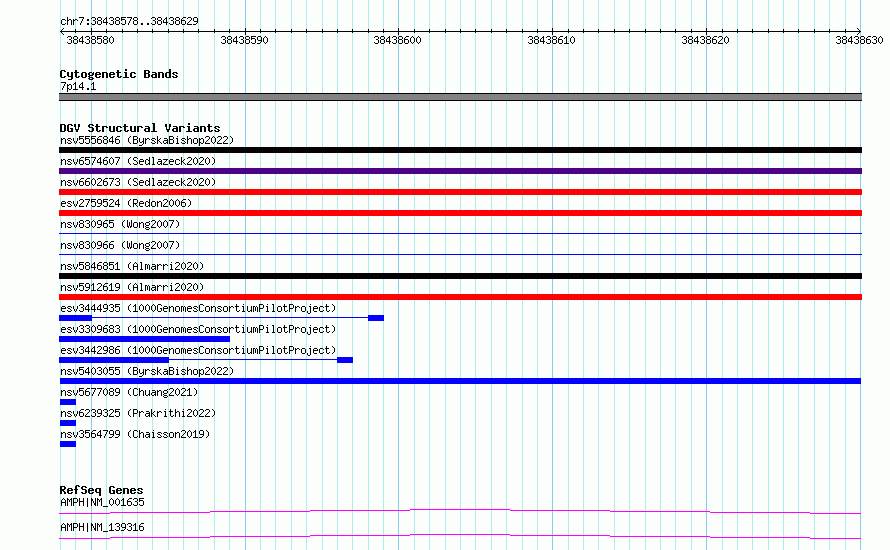
Task: Click ruler tick label 38438600
Action: coord(397,40)
